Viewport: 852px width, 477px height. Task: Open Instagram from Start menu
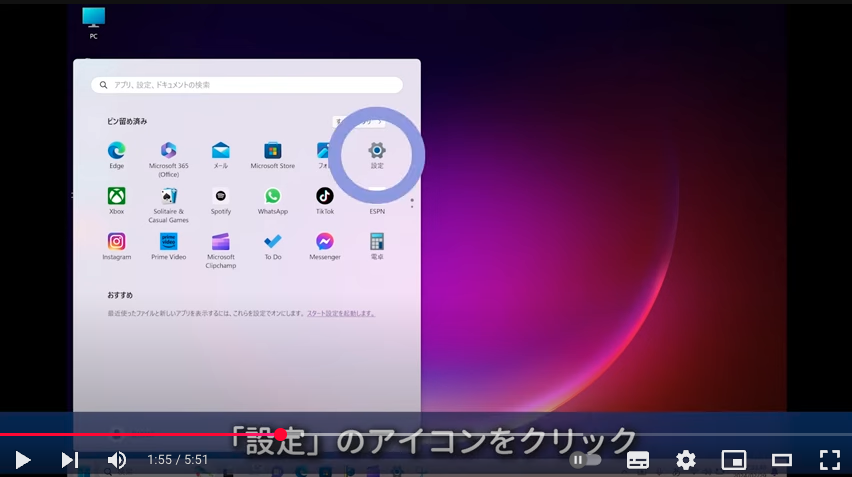click(x=116, y=246)
